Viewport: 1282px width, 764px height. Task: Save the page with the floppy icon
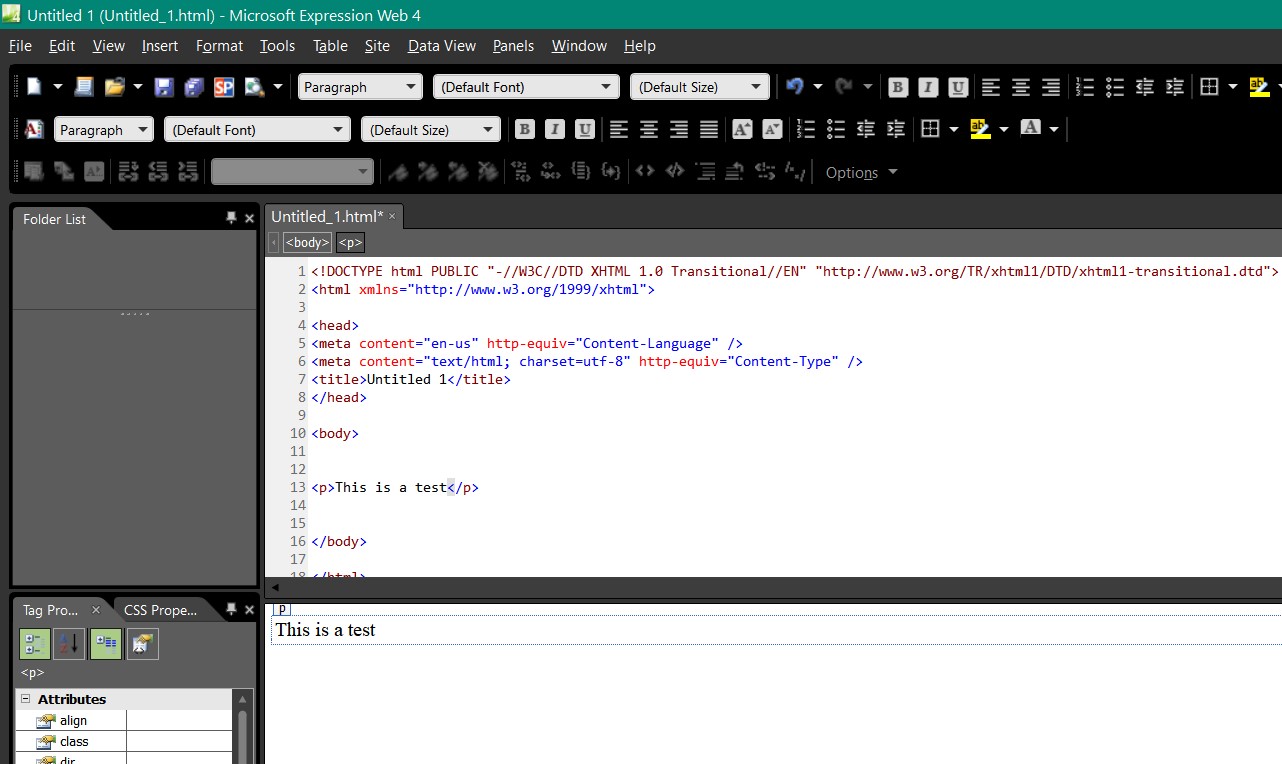tap(164, 87)
